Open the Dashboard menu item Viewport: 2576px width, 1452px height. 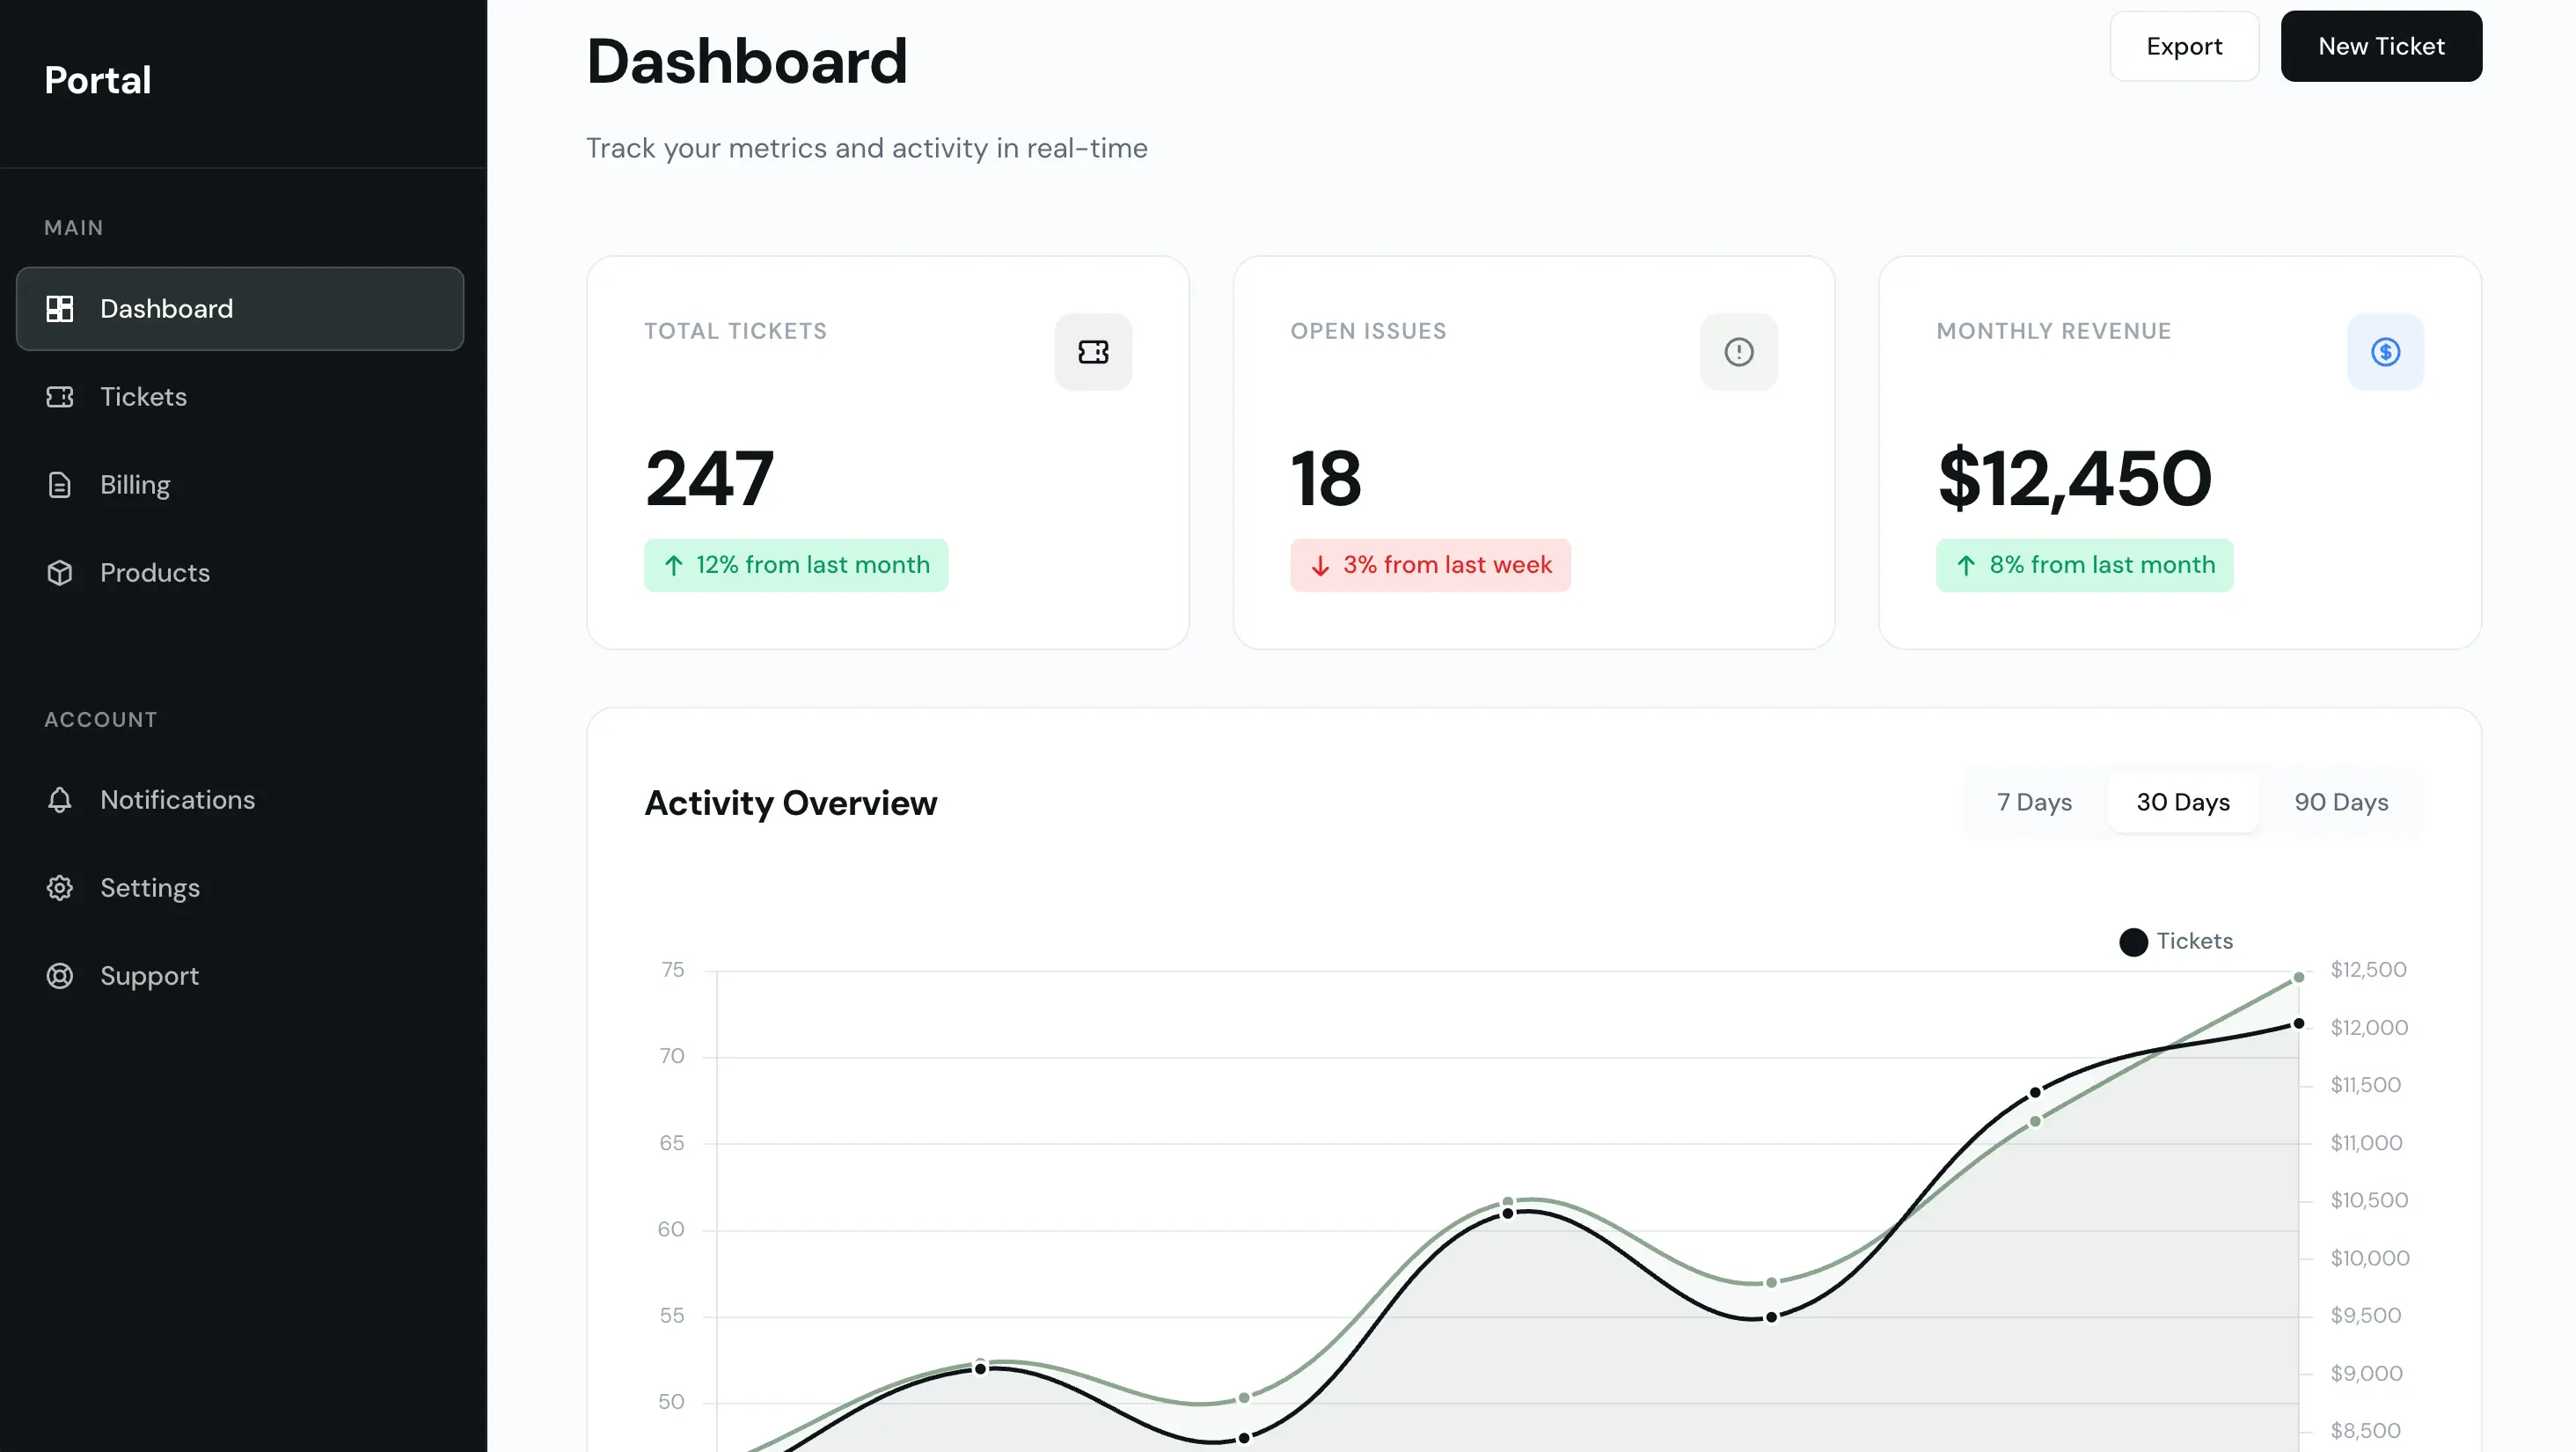[240, 308]
